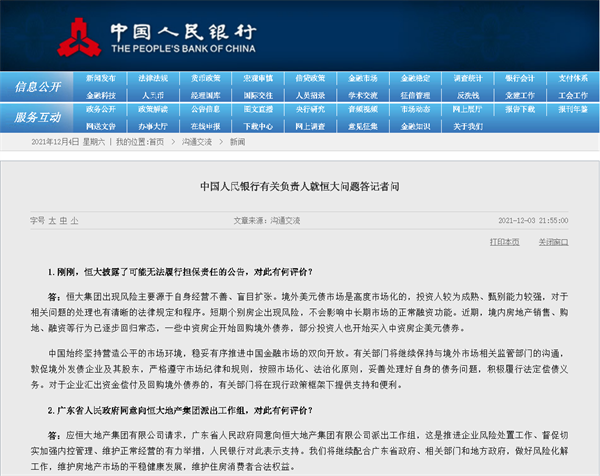Navigate to 网送文告
Image resolution: width=600 pixels, height=476 pixels.
click(101, 126)
